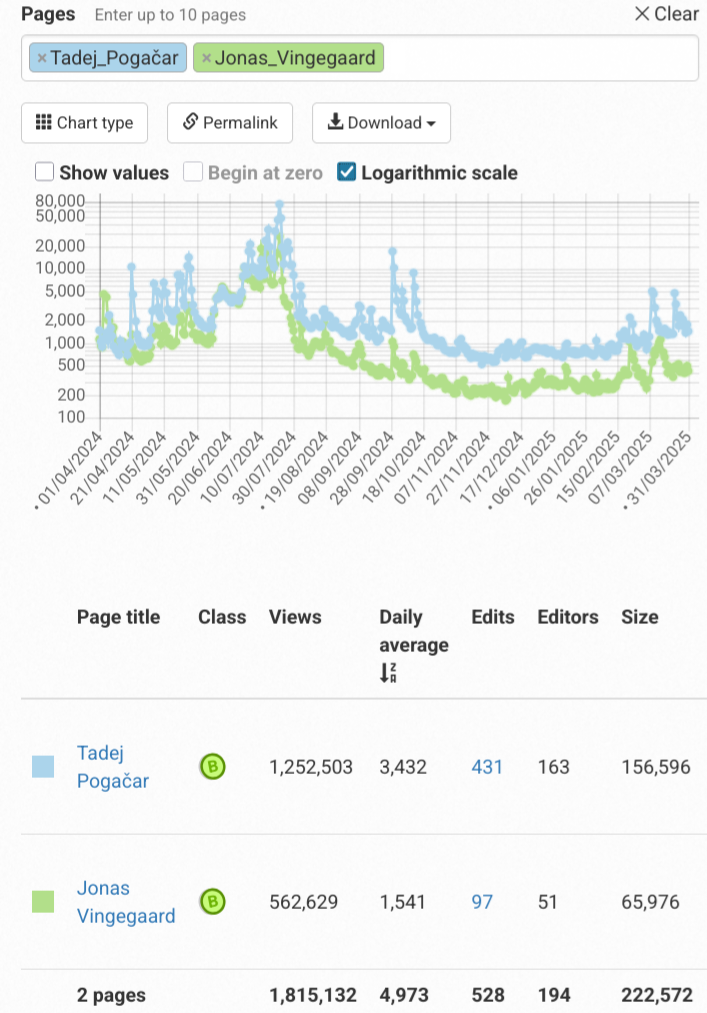This screenshot has height=1013, width=707.
Task: Click the B-class badge for Tadej Pogačar
Action: click(x=213, y=767)
